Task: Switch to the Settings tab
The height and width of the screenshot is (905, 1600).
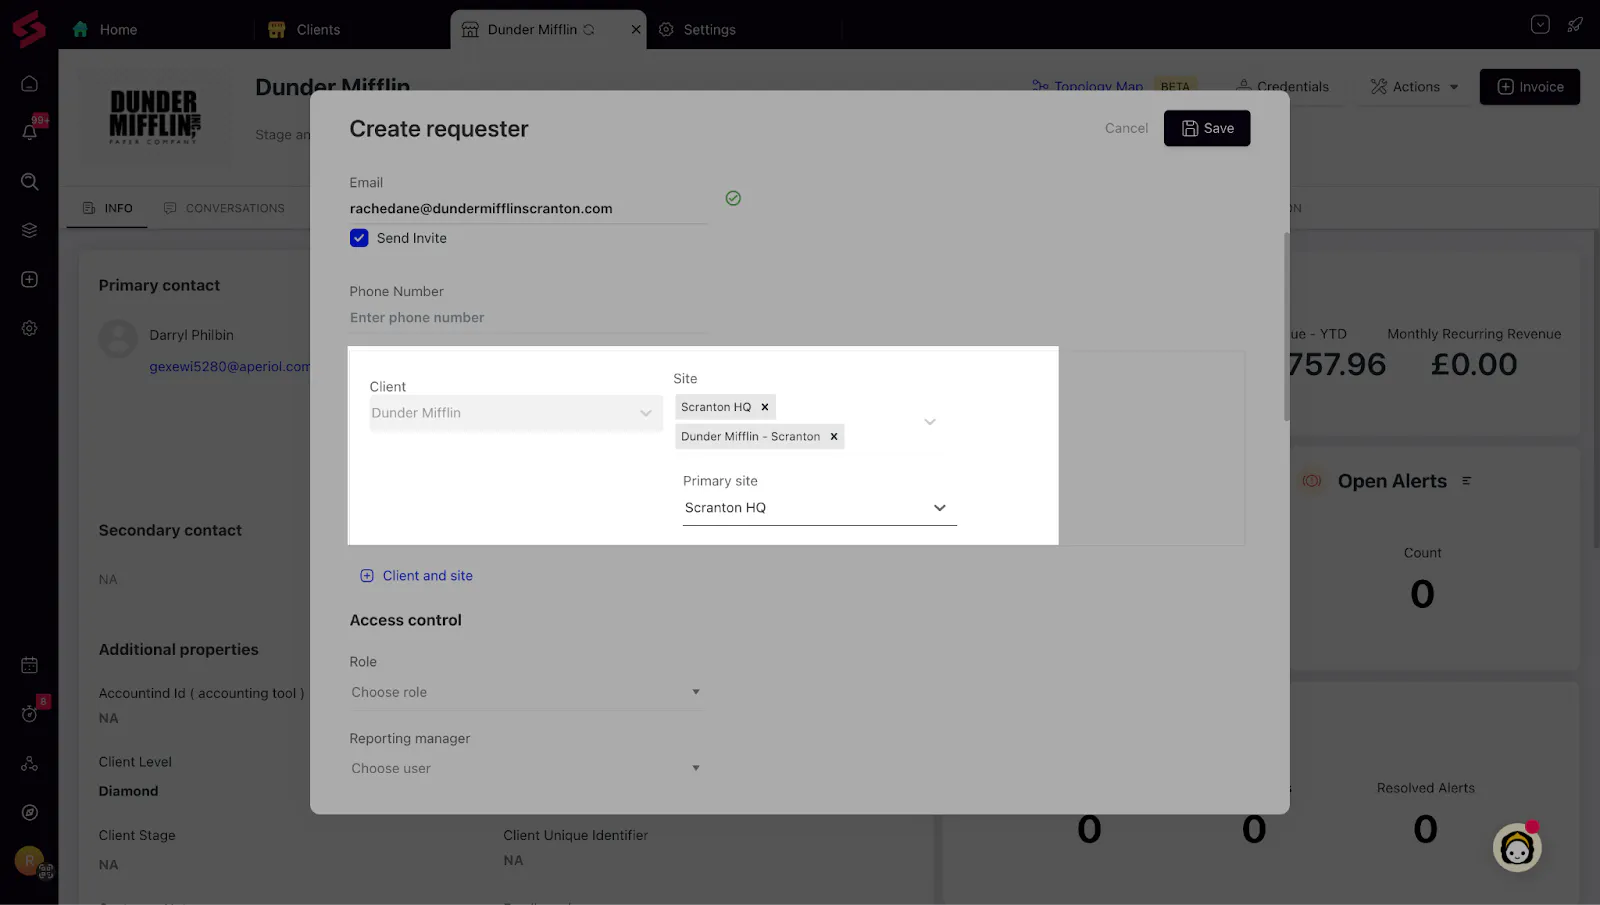Action: [x=698, y=30]
